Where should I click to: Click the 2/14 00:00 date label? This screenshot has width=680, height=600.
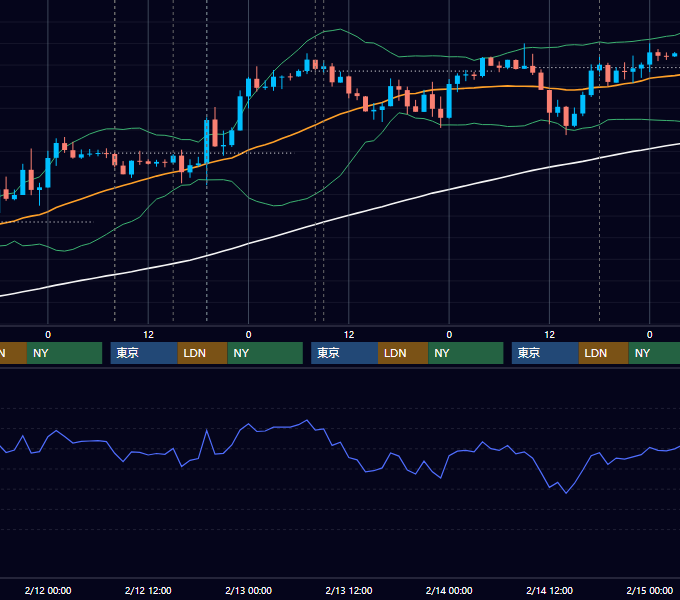click(449, 590)
